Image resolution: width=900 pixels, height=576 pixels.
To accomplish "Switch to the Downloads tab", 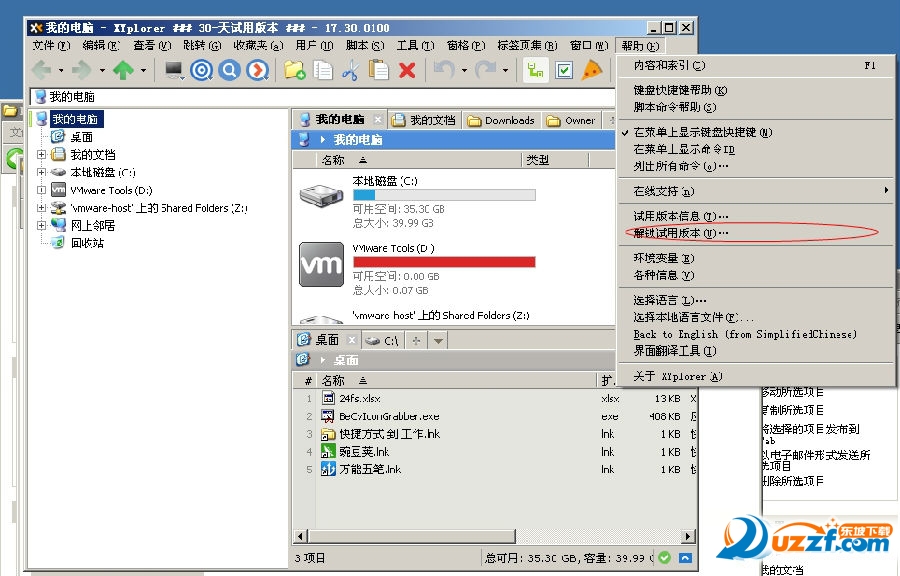I will (500, 119).
